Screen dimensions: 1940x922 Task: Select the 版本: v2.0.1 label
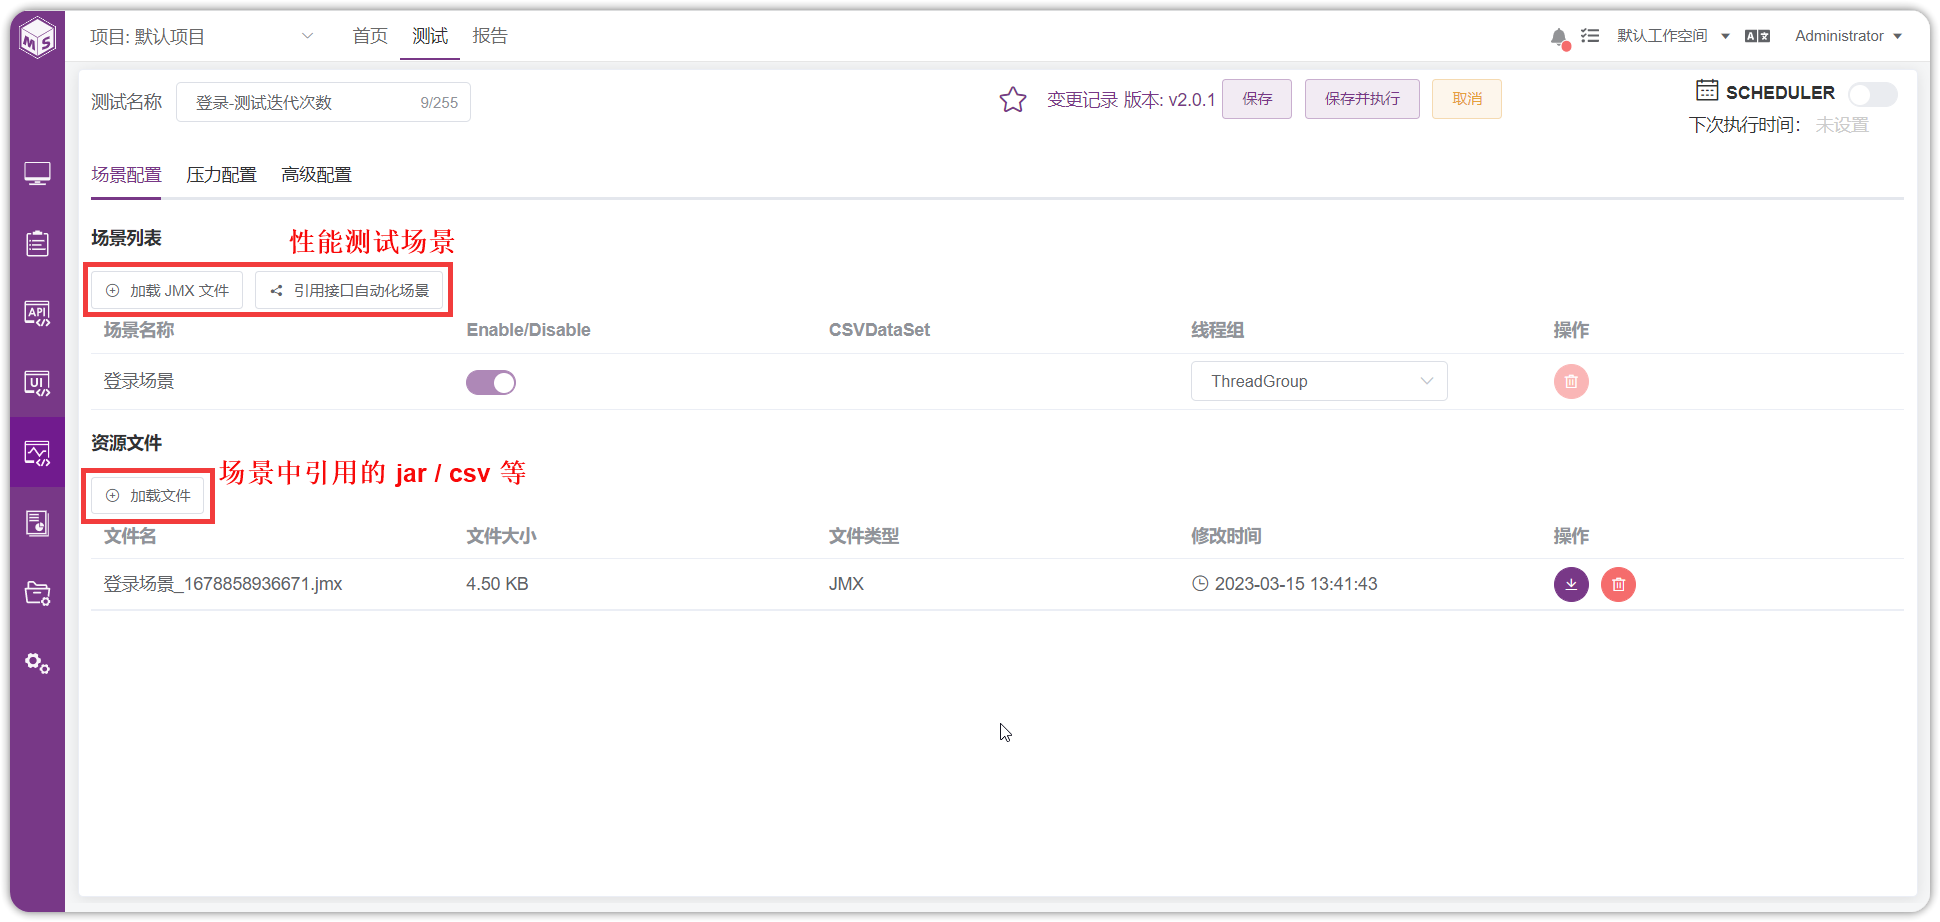1169,100
